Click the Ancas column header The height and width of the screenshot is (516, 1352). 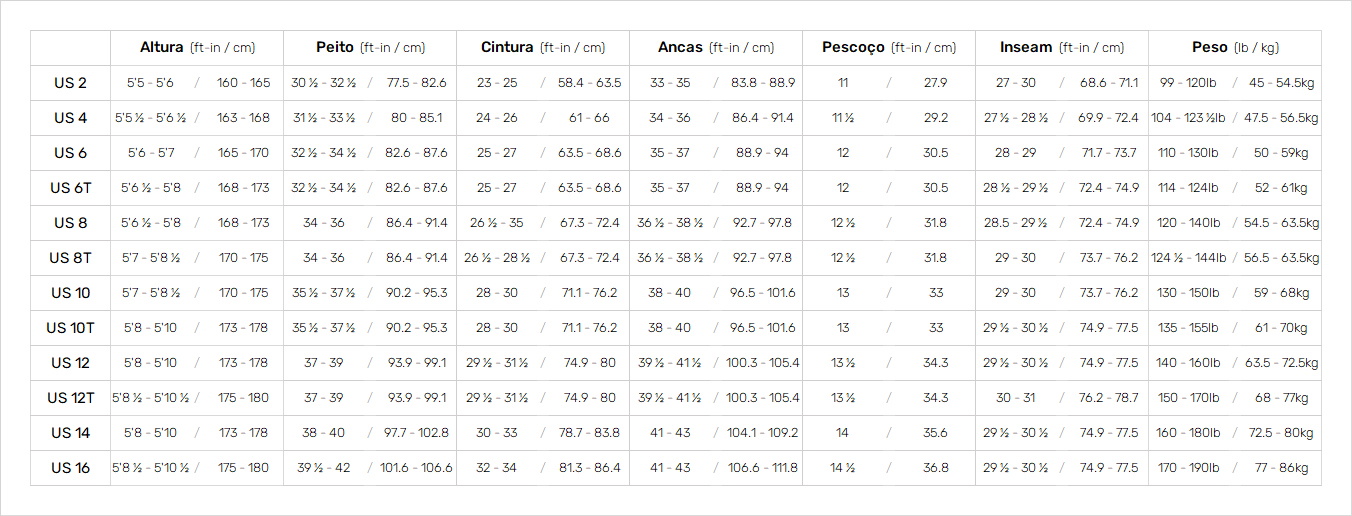tap(716, 48)
